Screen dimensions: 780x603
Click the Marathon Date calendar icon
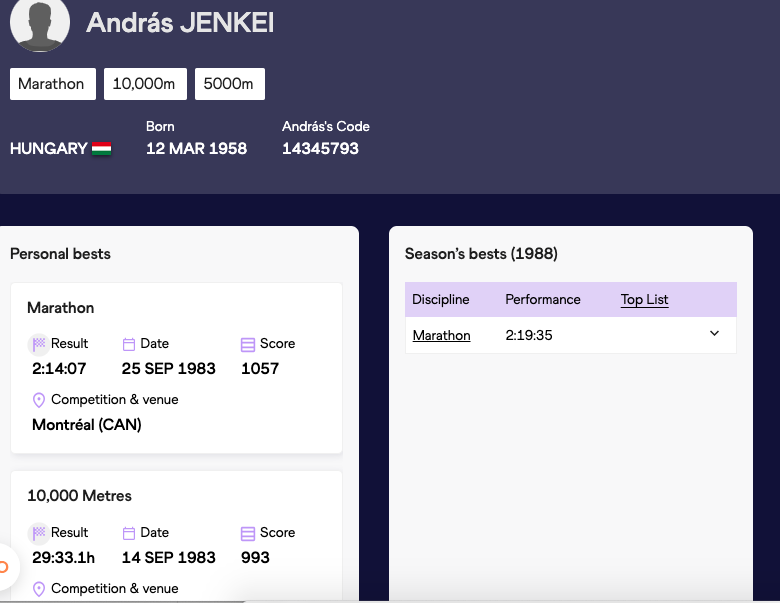(129, 344)
